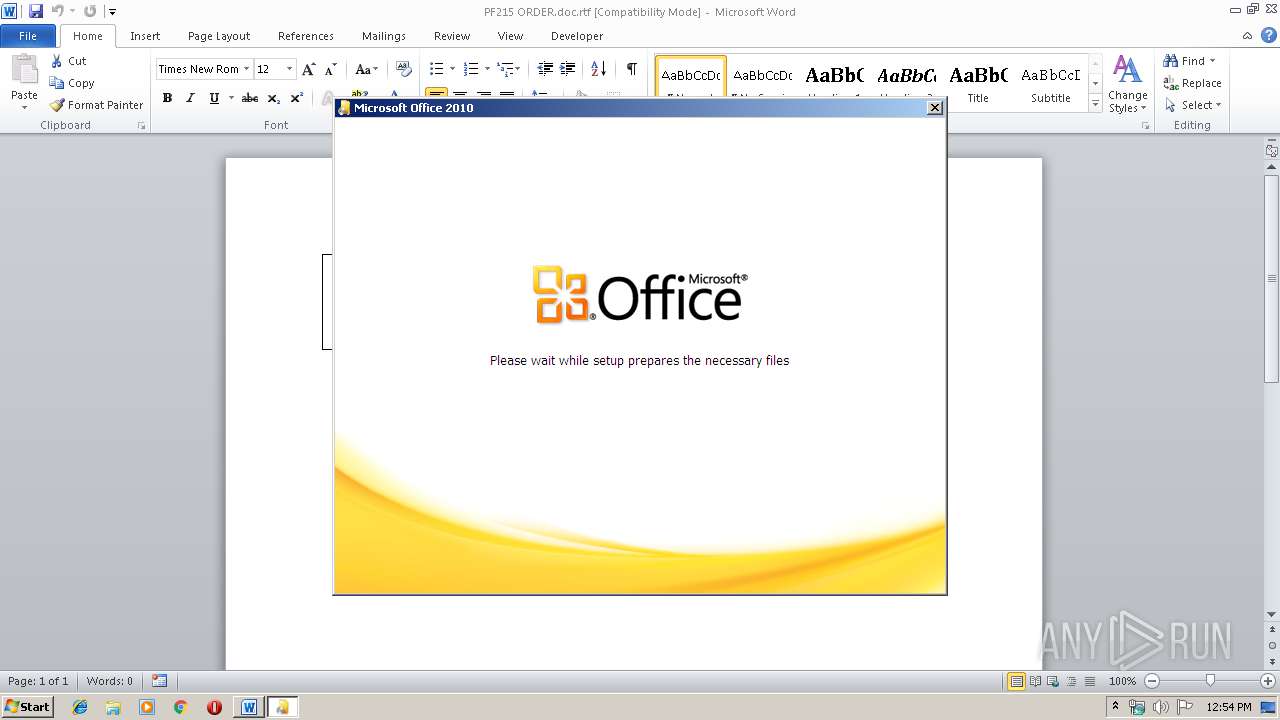Click the Find button in Editing group
The height and width of the screenshot is (720, 1280).
(x=1189, y=61)
